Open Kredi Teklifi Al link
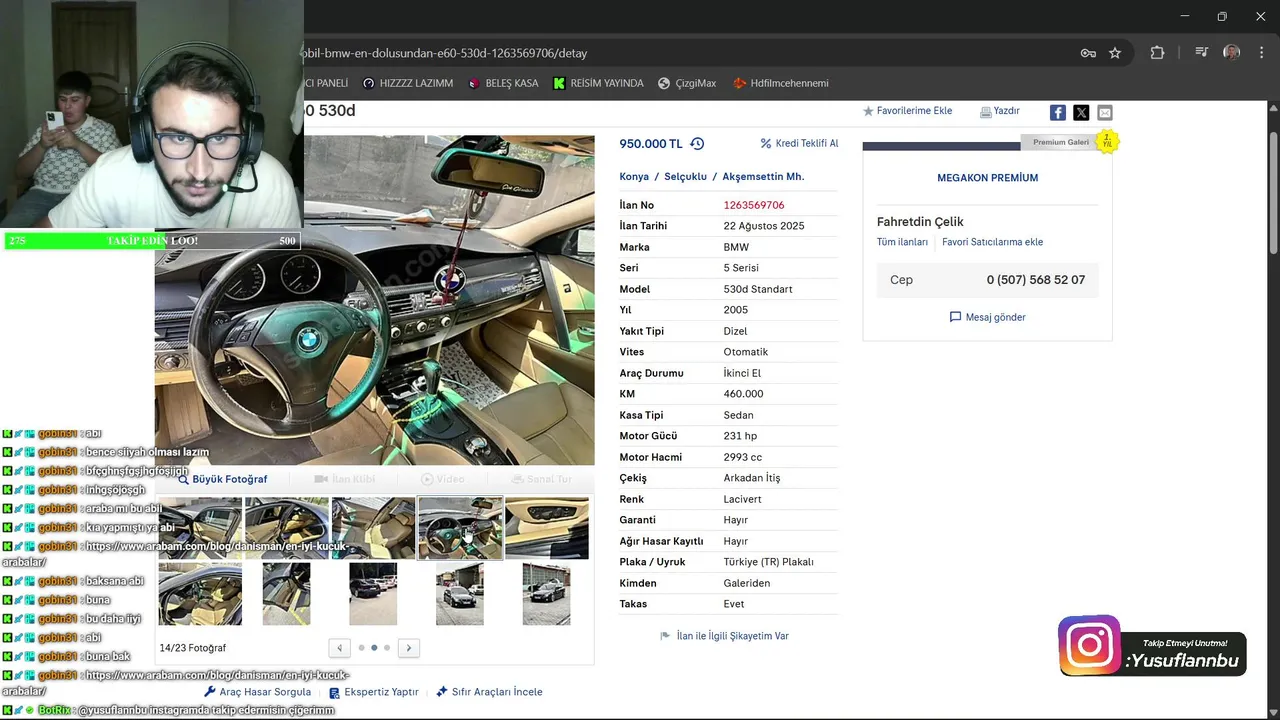1280x720 pixels. [x=799, y=144]
